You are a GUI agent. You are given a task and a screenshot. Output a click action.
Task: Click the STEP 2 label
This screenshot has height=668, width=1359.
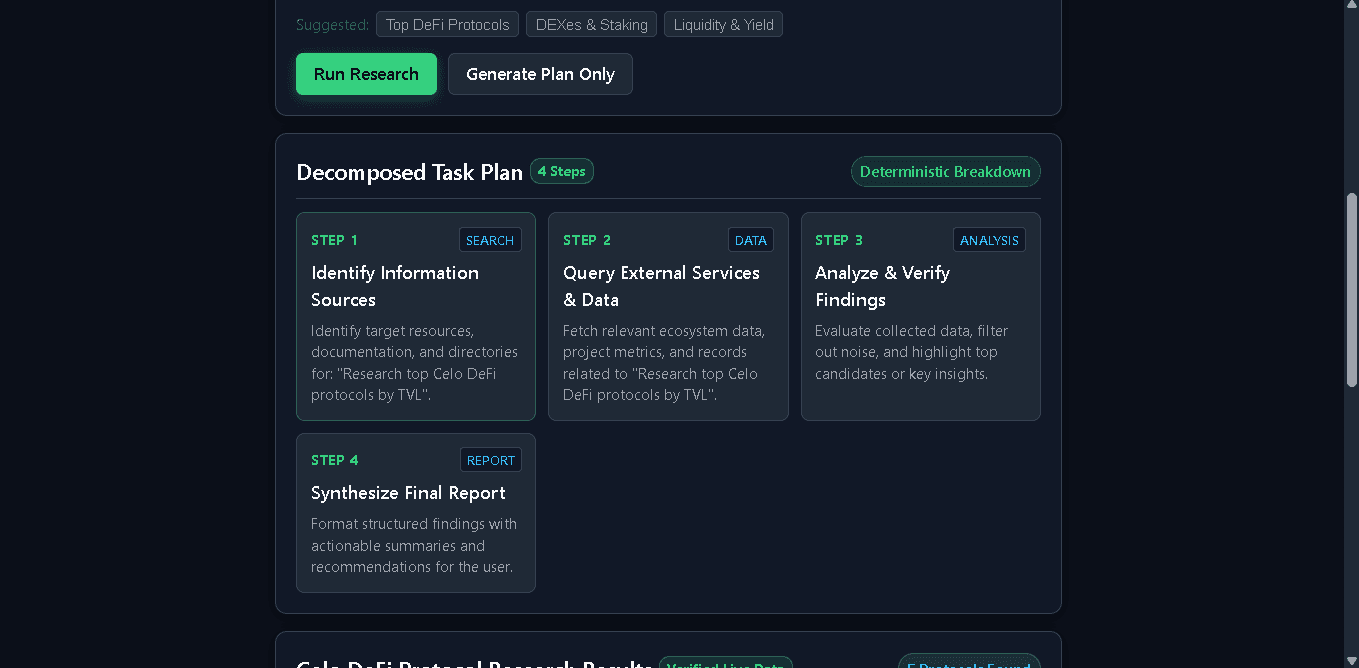(x=587, y=240)
